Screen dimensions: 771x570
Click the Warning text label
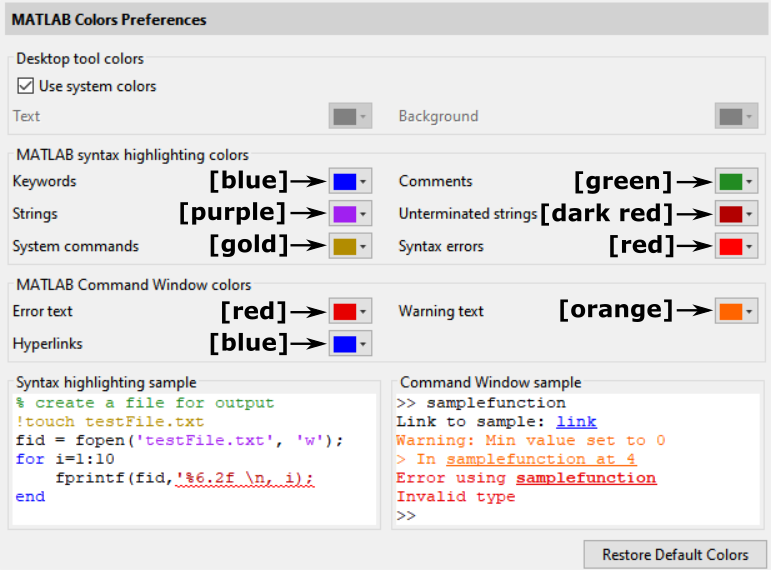point(441,311)
